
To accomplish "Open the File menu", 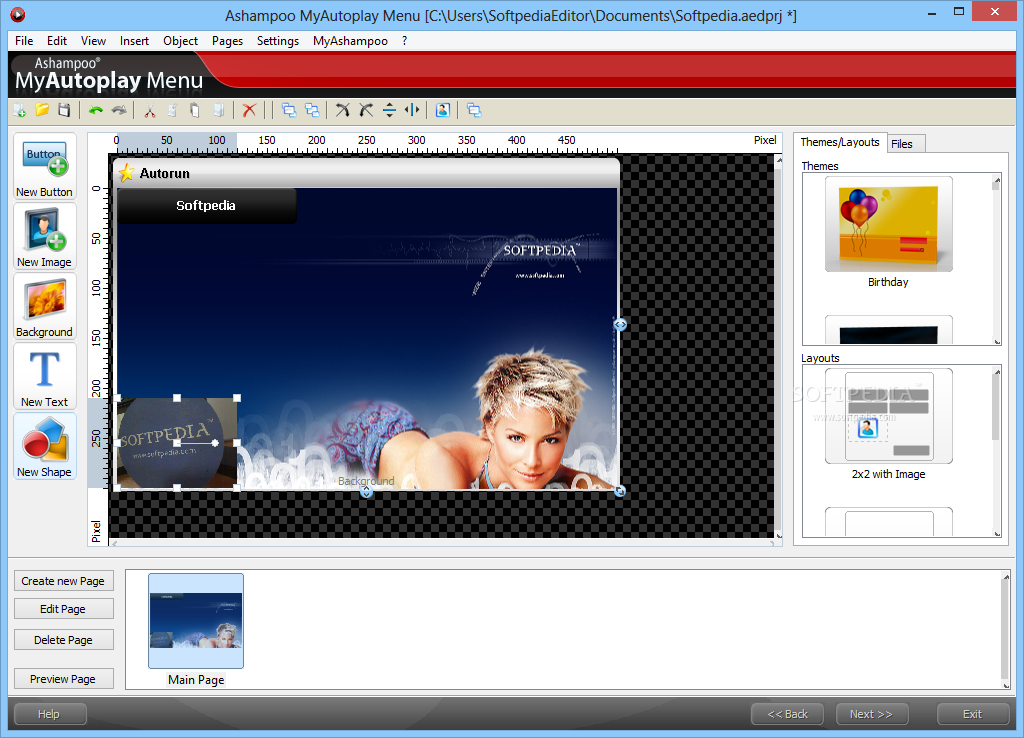I will coord(24,40).
